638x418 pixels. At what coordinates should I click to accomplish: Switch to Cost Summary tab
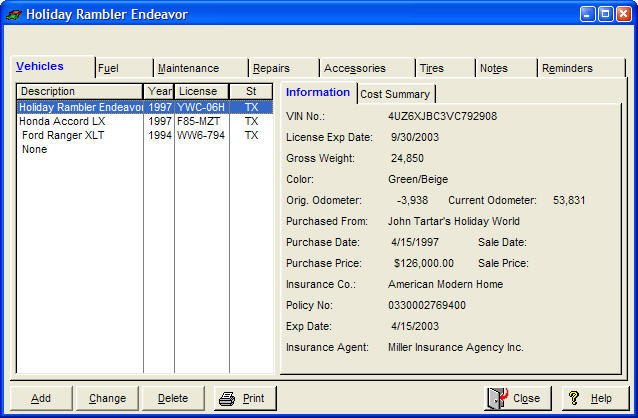pyautogui.click(x=395, y=94)
